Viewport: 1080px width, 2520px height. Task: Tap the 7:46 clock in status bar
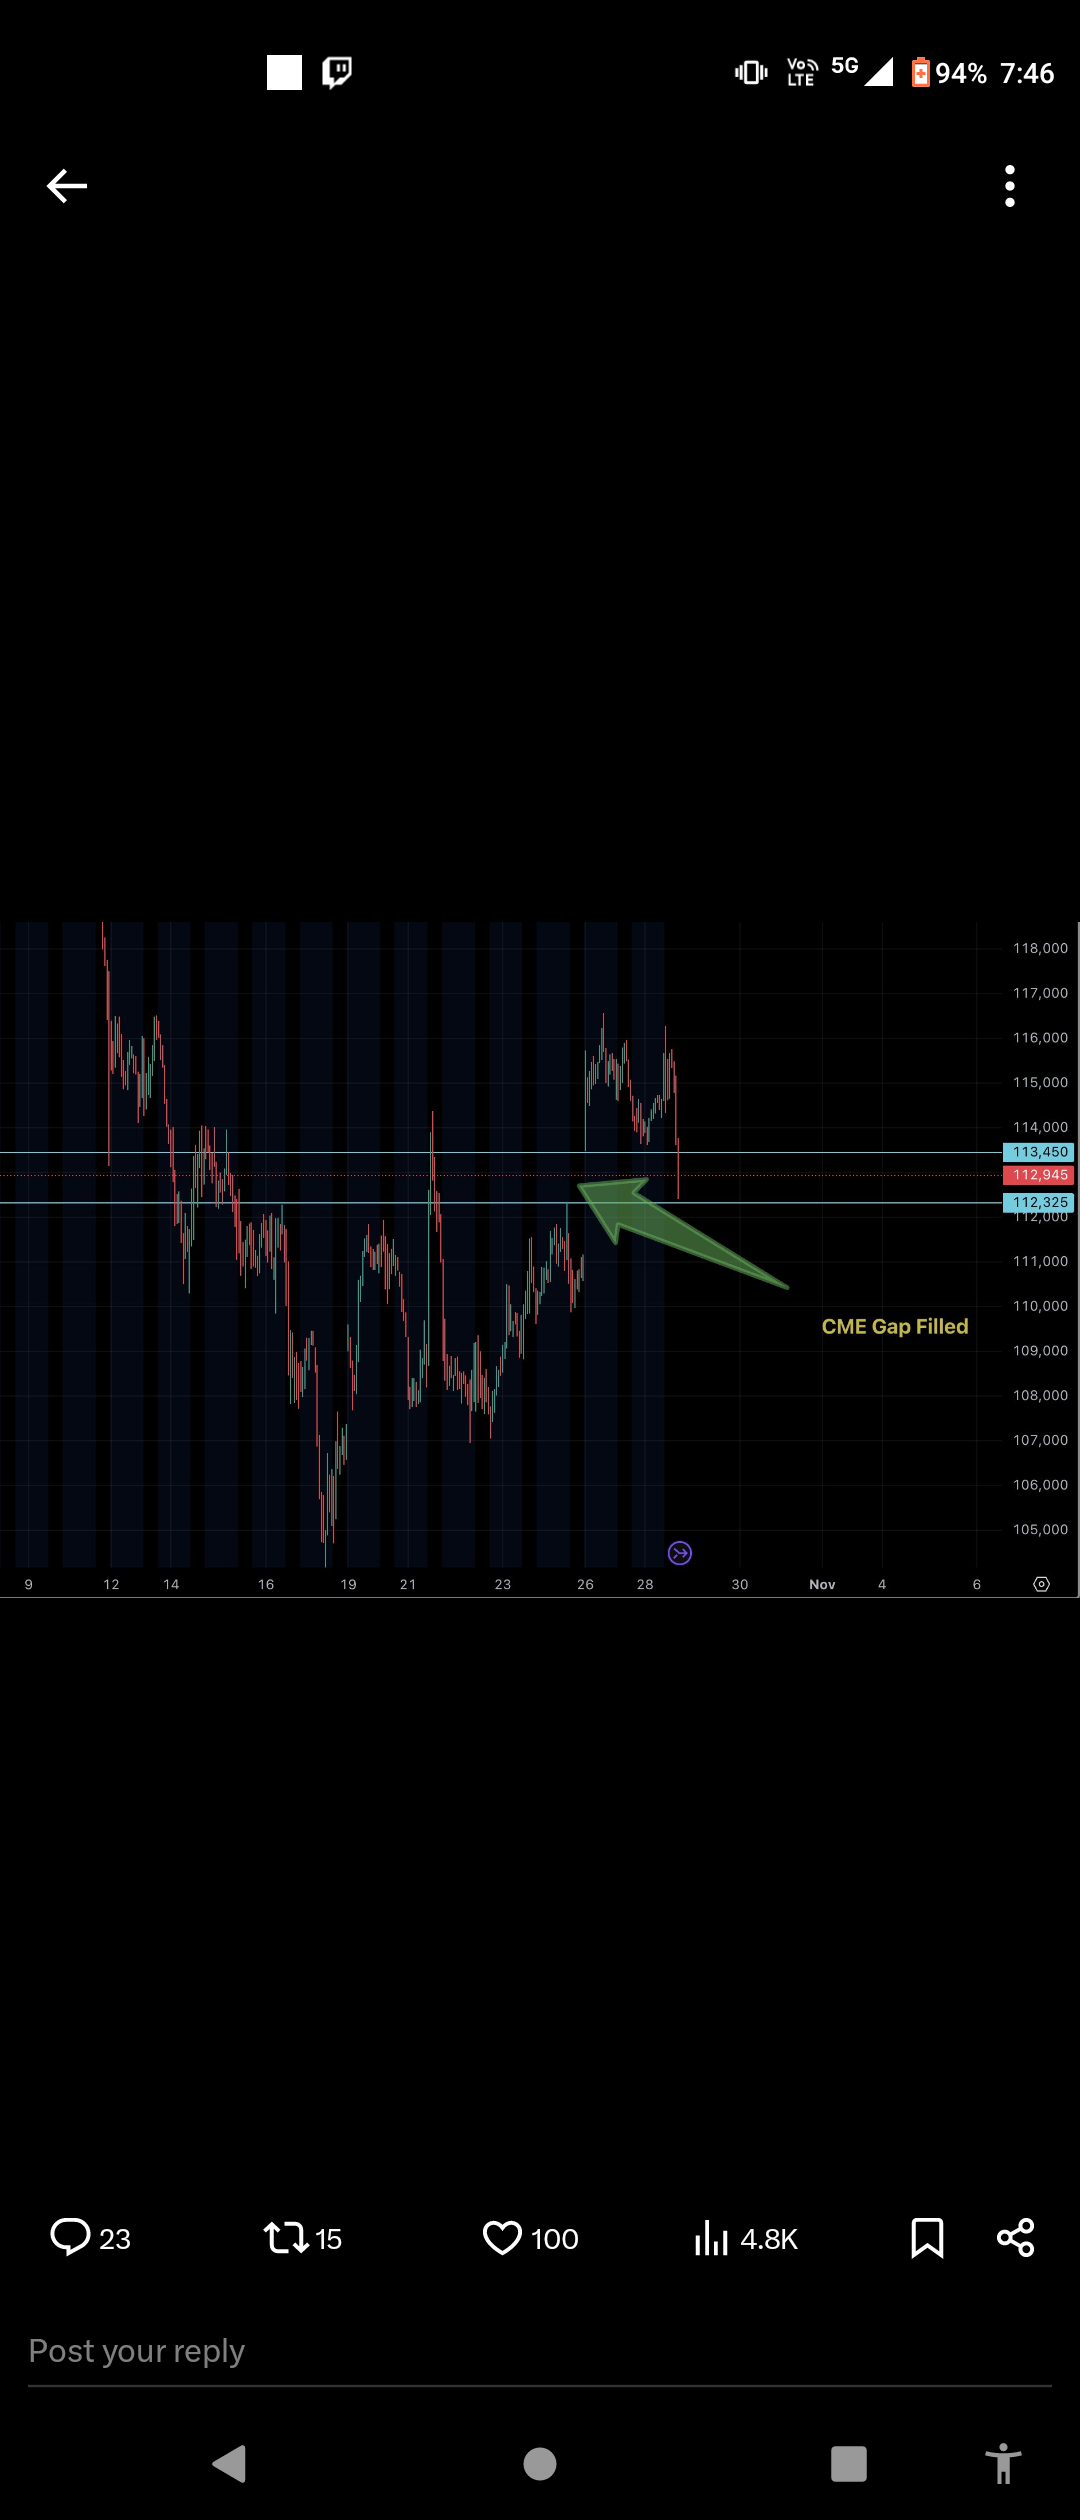(1027, 73)
